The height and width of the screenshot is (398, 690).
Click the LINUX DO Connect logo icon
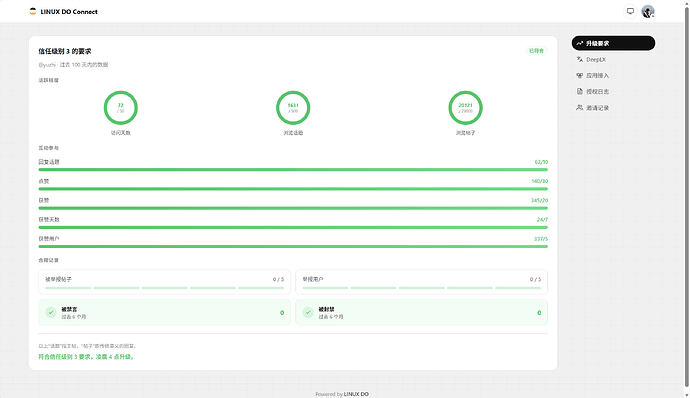33,11
